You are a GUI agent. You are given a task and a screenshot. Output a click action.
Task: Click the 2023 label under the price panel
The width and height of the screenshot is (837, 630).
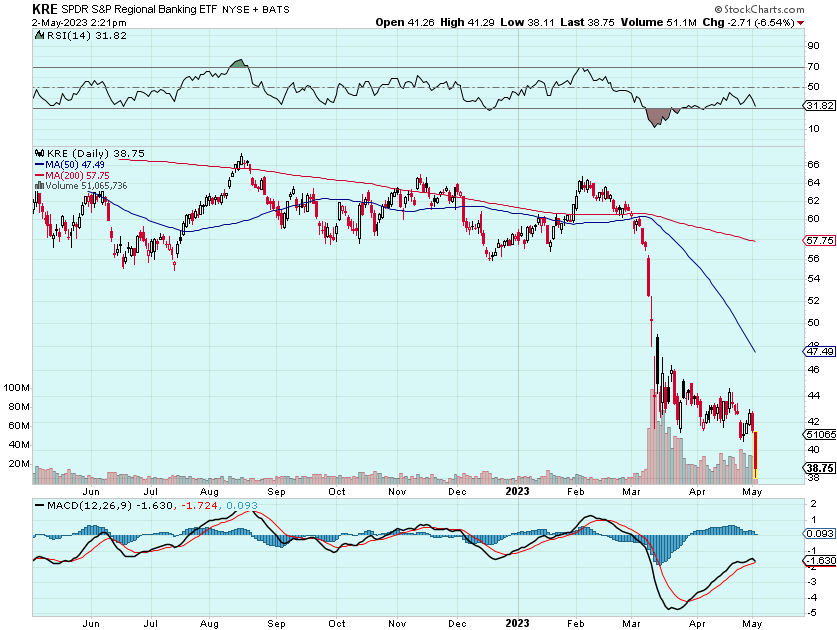[517, 491]
